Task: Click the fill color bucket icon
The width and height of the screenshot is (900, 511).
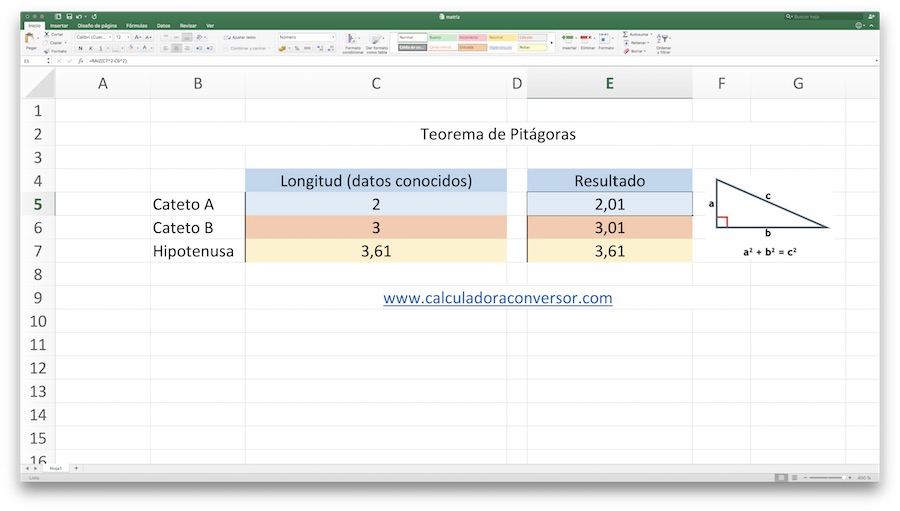Action: pyautogui.click(x=131, y=48)
